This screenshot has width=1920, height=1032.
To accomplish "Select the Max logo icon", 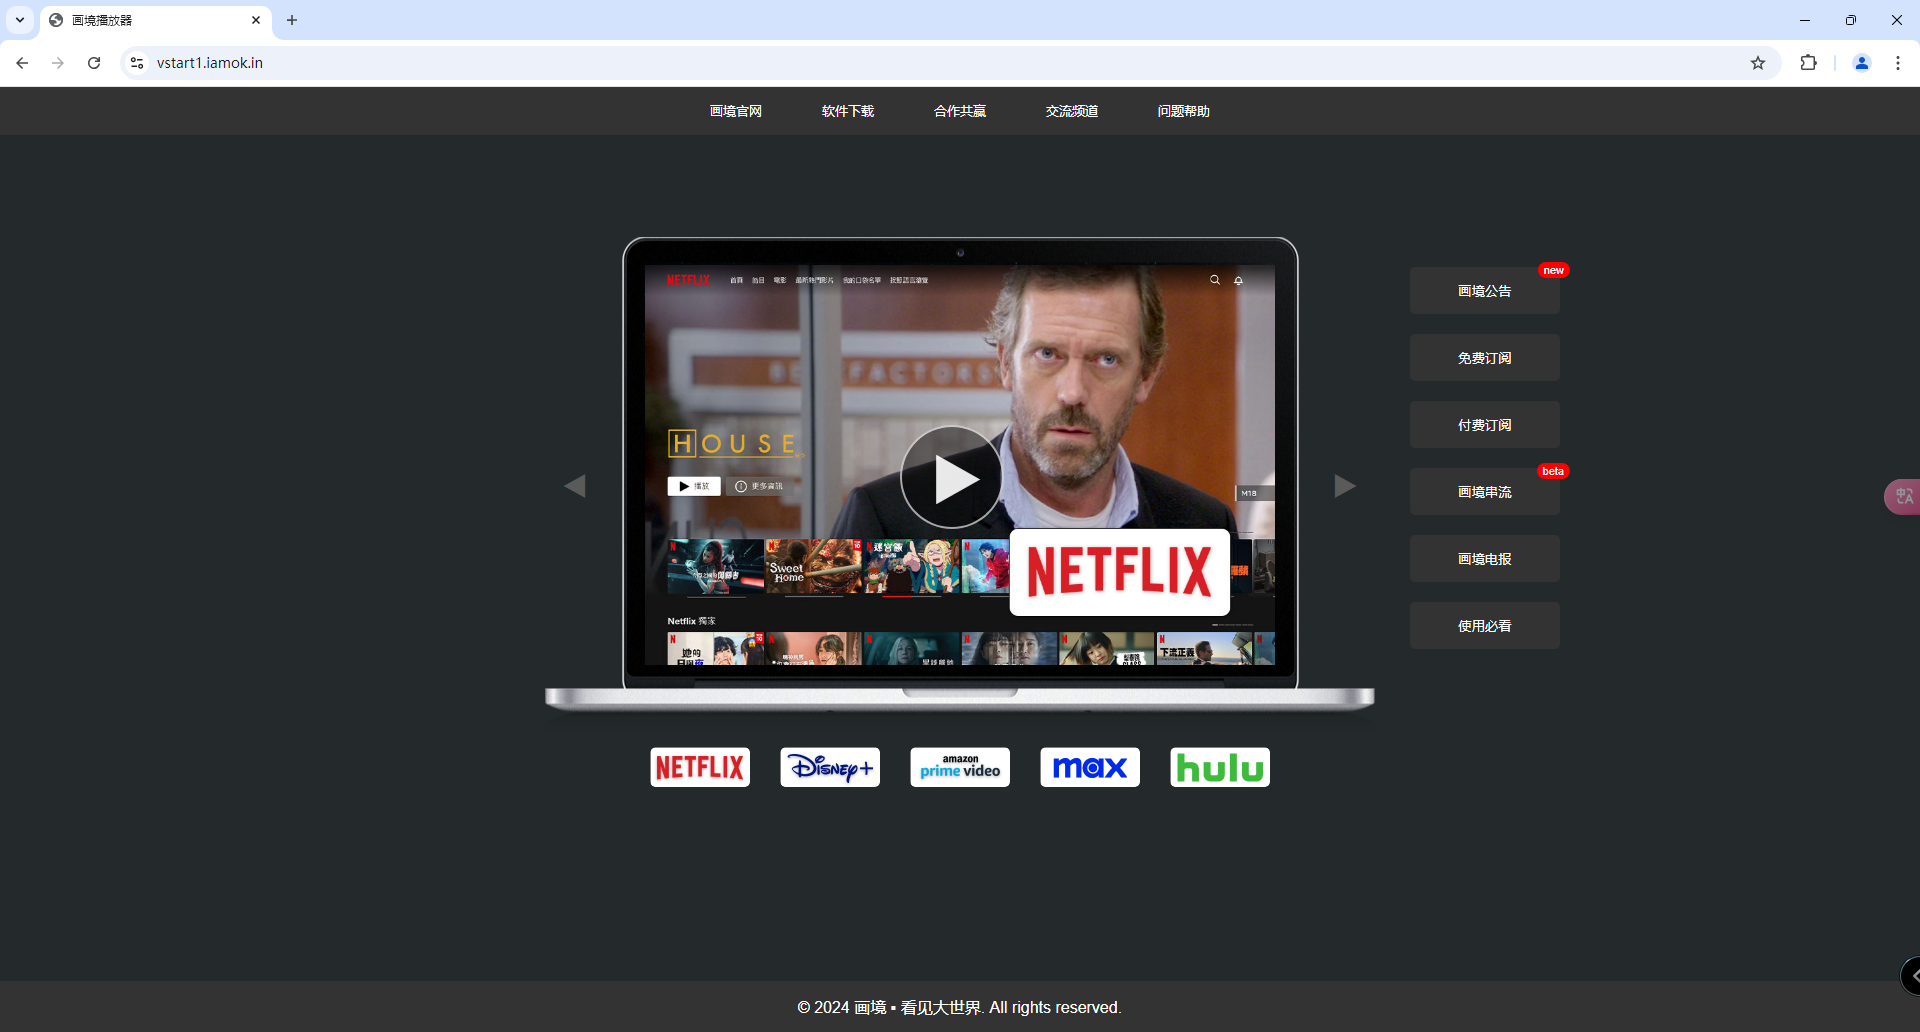I will pyautogui.click(x=1090, y=767).
